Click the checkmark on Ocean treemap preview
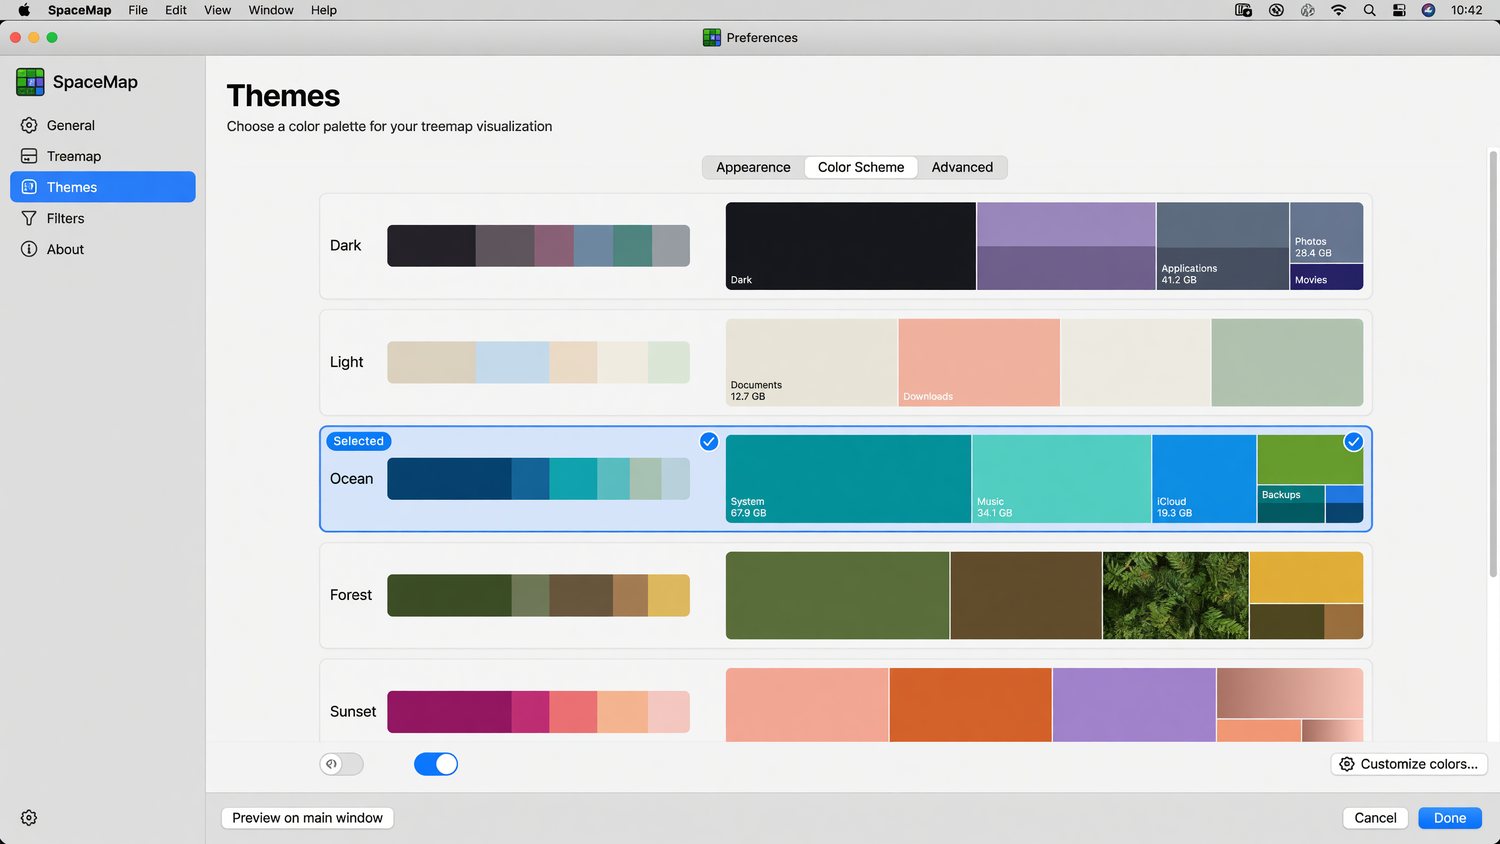This screenshot has width=1500, height=844. point(1353,442)
